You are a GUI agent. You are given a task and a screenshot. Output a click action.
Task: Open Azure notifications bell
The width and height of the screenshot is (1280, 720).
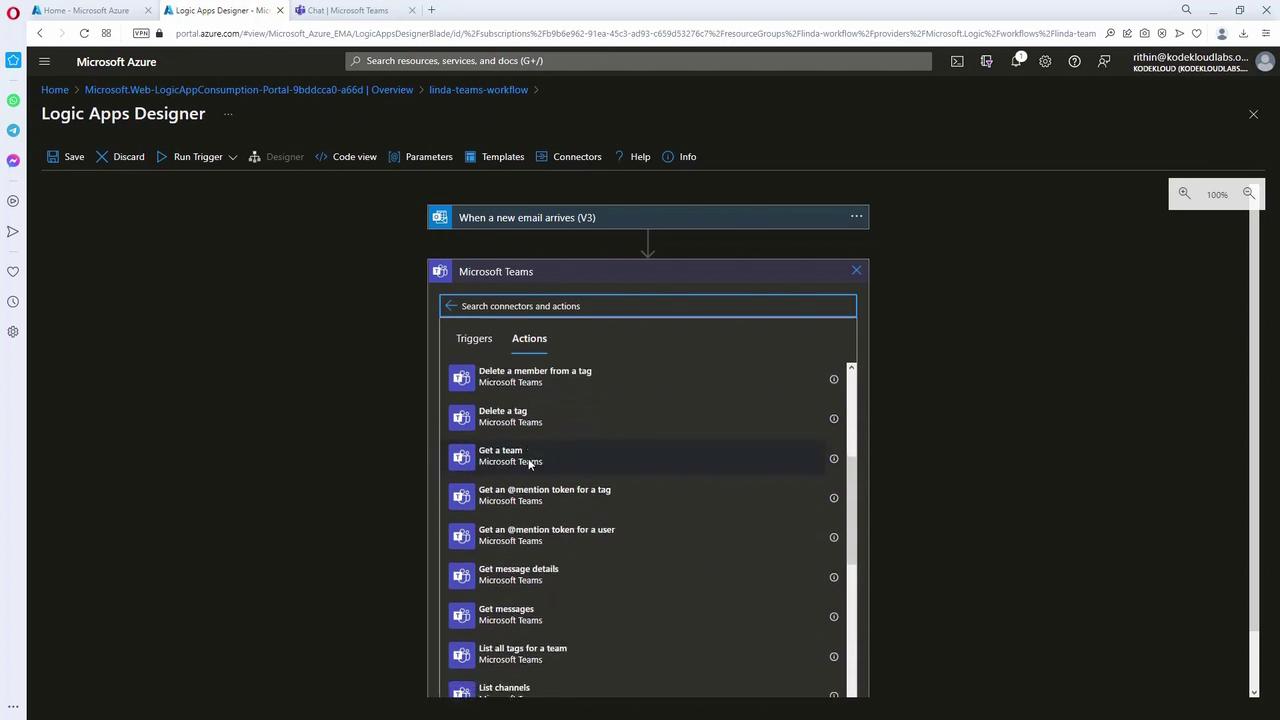click(1016, 61)
